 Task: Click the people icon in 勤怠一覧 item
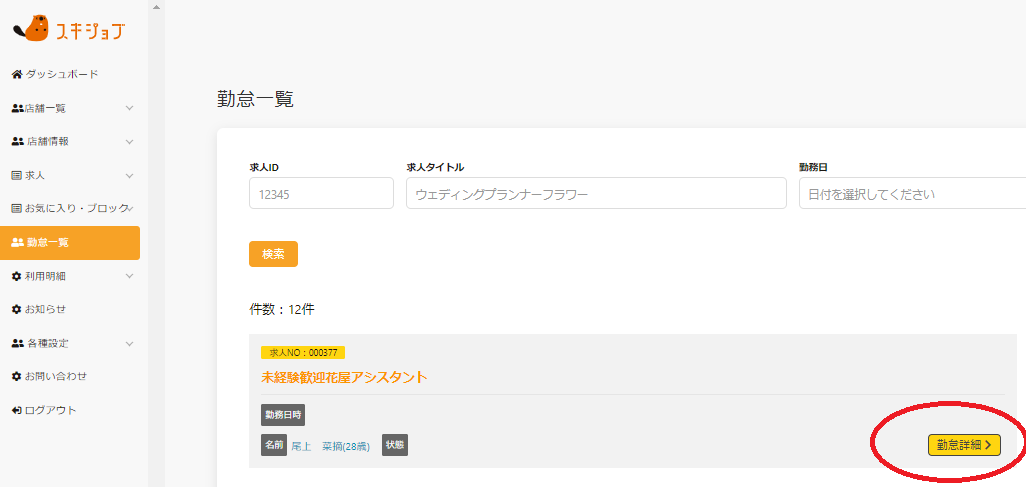[x=18, y=243]
